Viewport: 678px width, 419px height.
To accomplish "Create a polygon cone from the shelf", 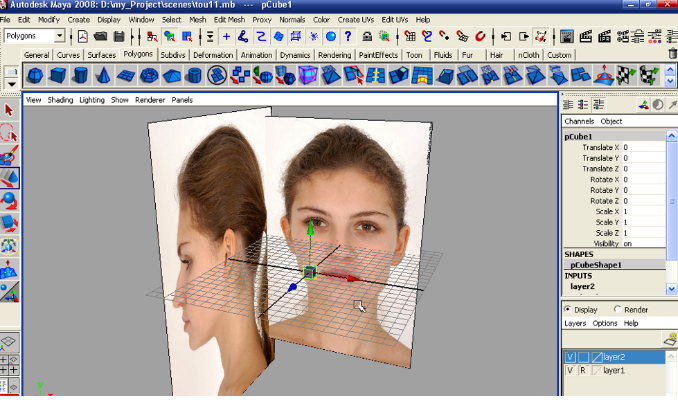I will pos(103,75).
